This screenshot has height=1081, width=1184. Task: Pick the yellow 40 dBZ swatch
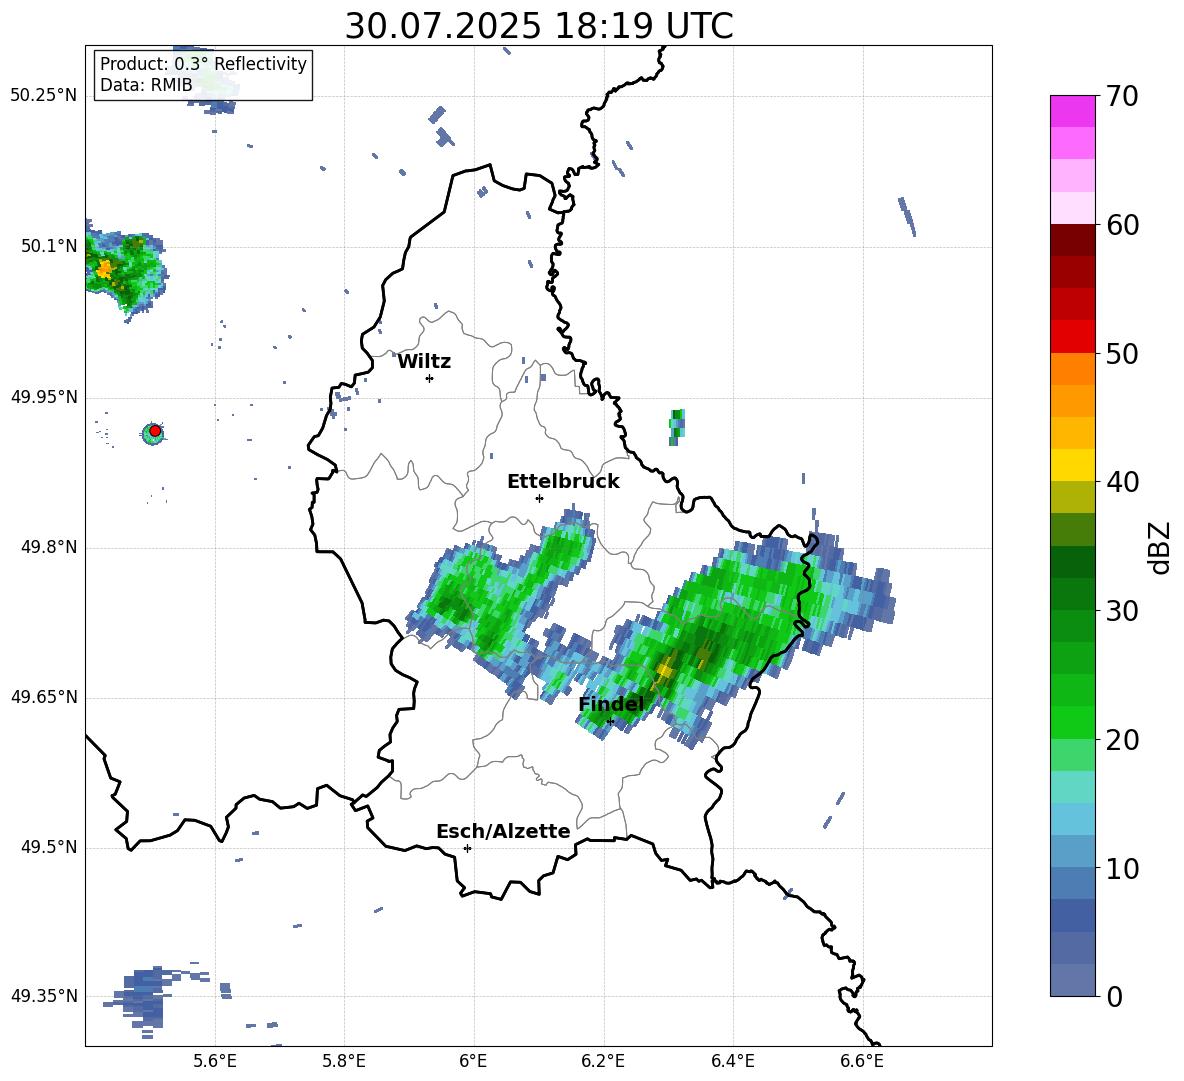click(x=1072, y=465)
